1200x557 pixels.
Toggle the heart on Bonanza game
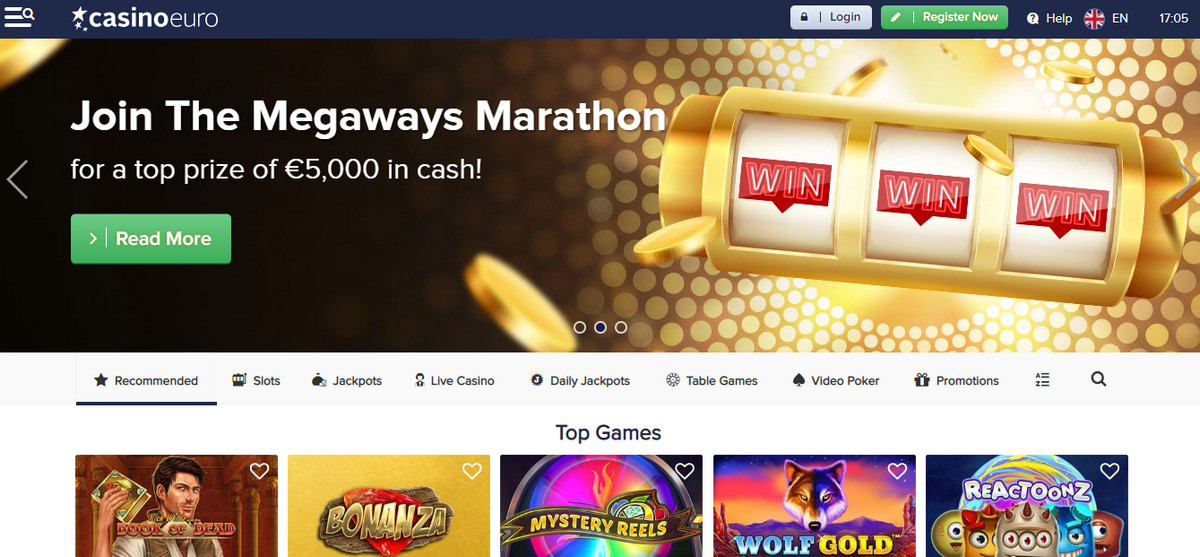(472, 471)
